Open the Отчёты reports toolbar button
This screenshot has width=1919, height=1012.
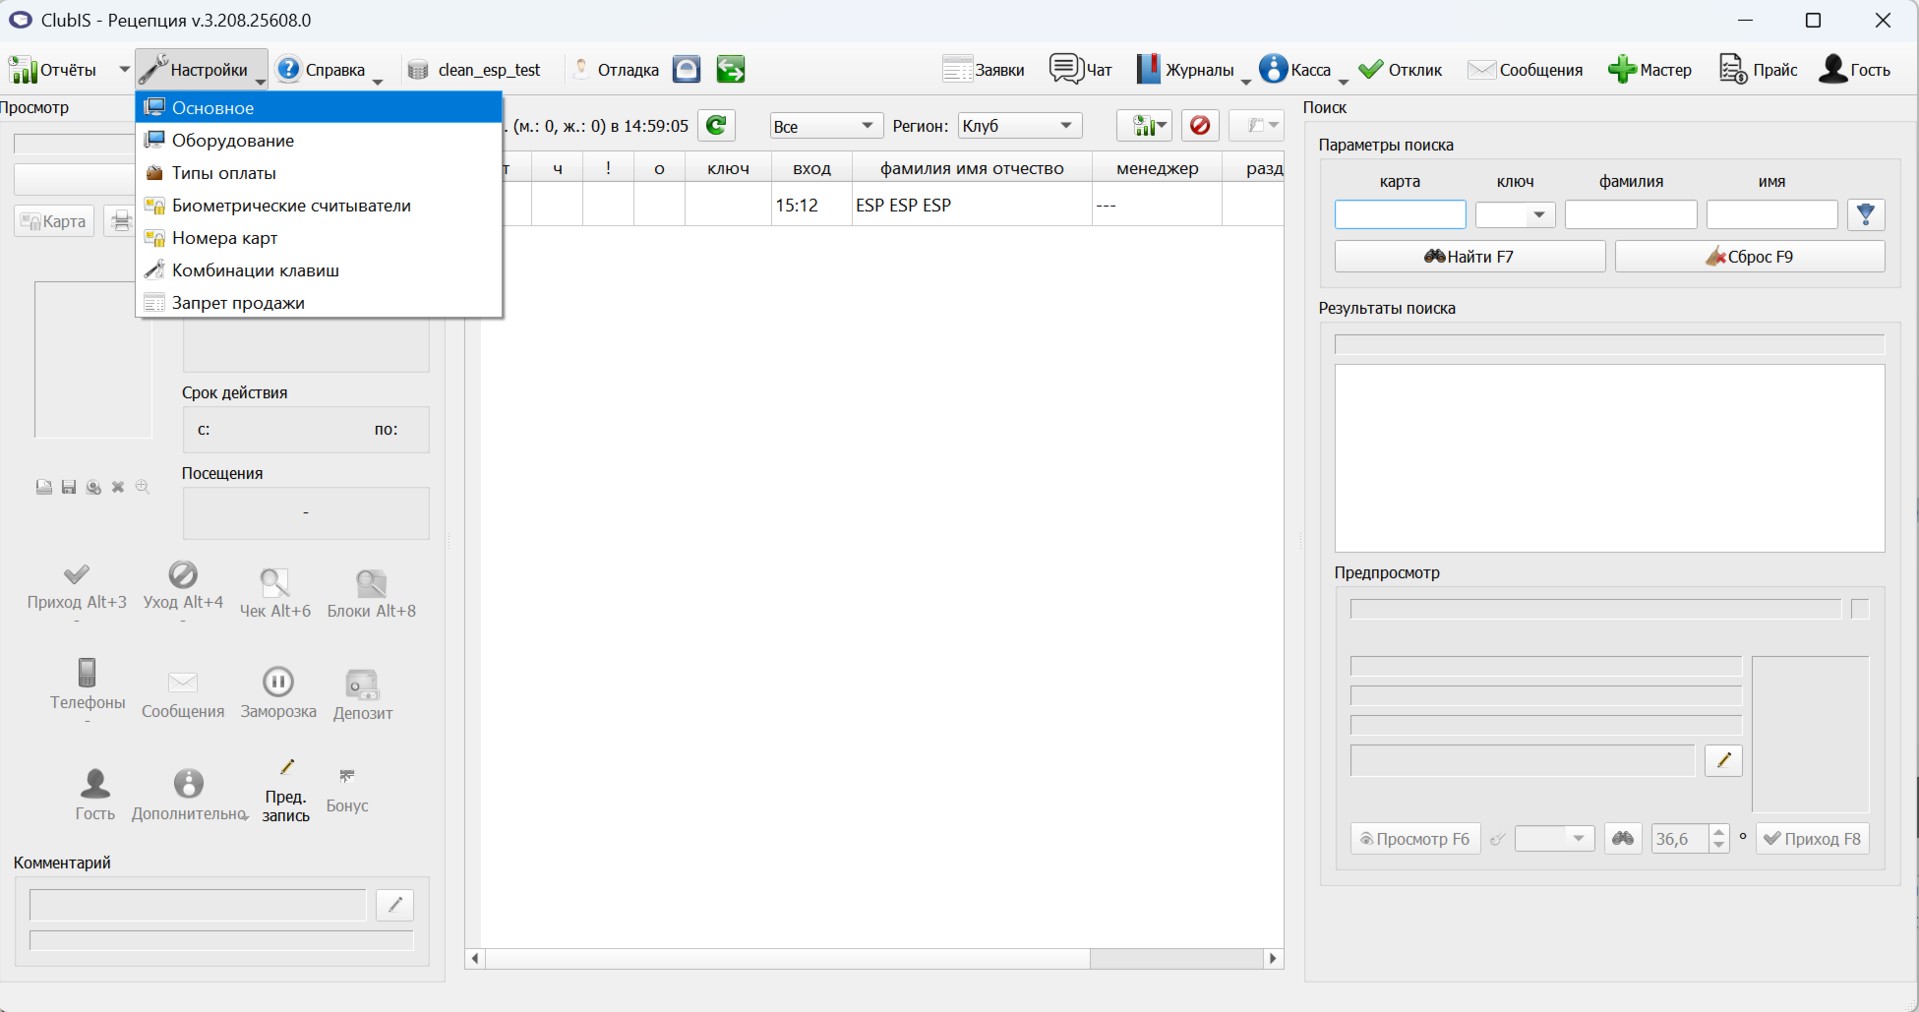[53, 70]
